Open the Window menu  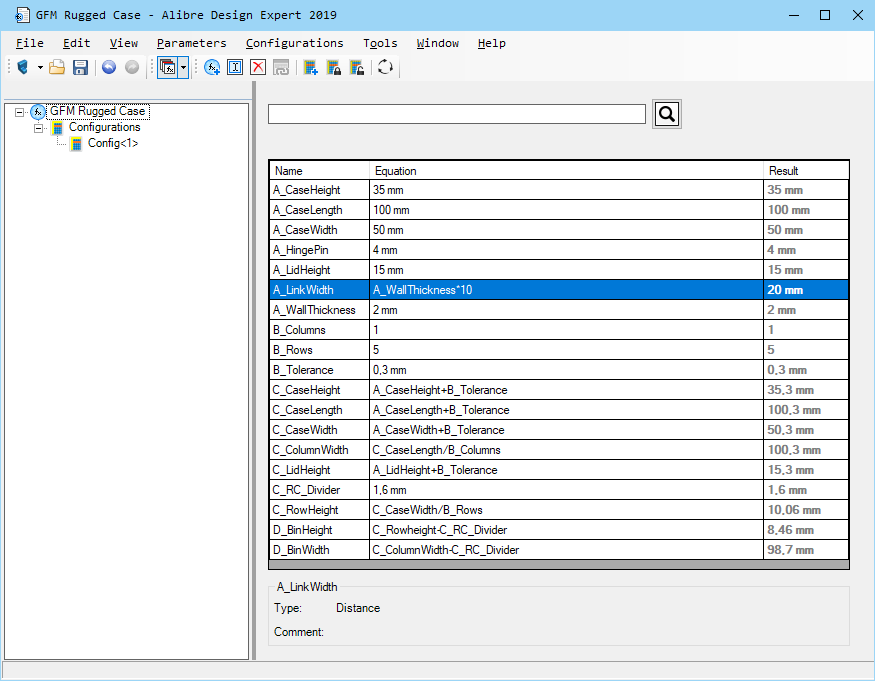pos(438,43)
